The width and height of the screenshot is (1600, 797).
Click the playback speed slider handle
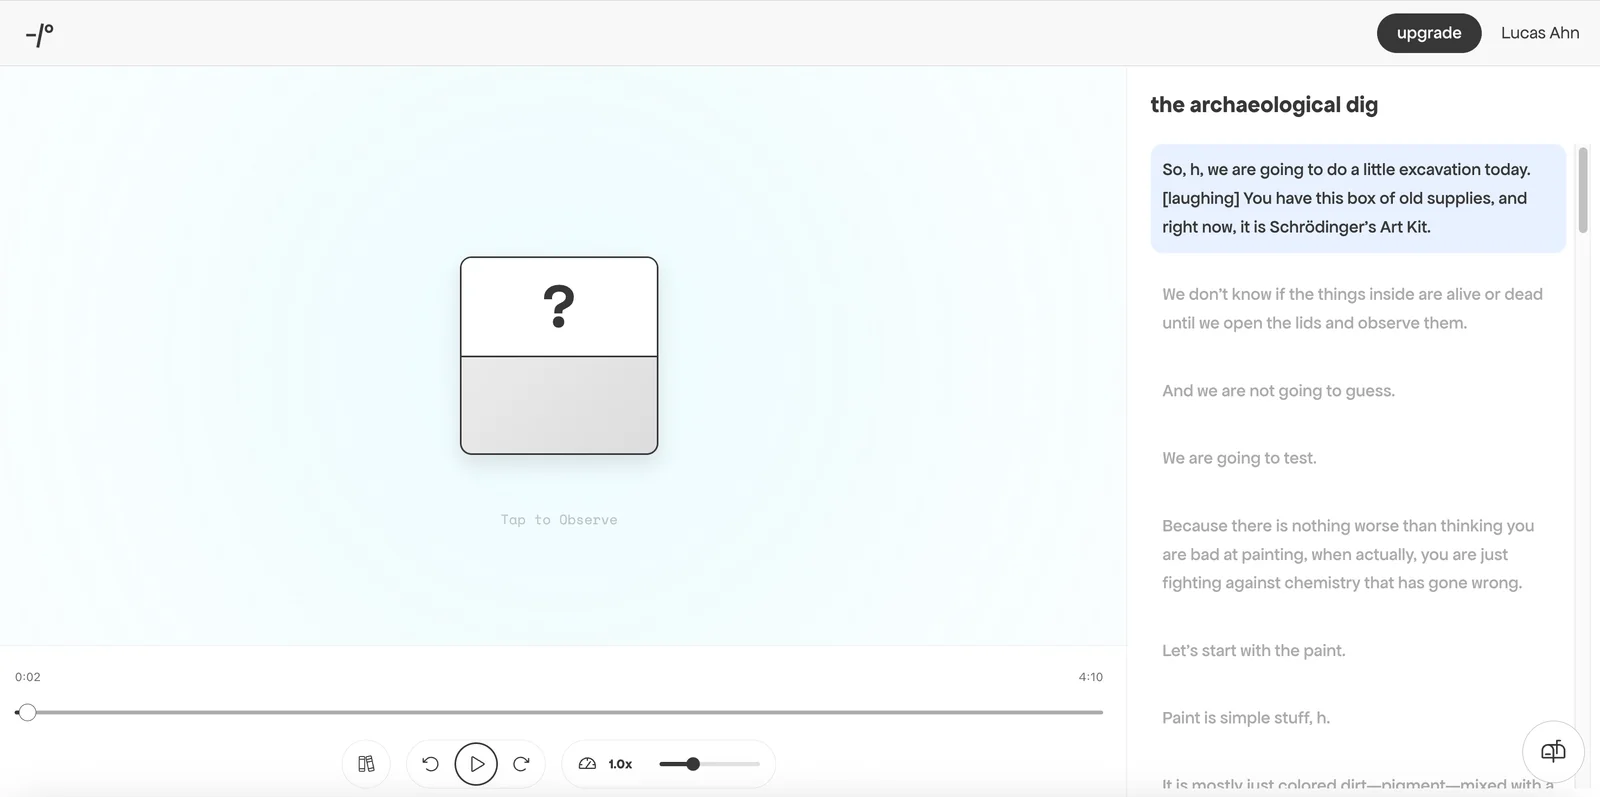693,764
